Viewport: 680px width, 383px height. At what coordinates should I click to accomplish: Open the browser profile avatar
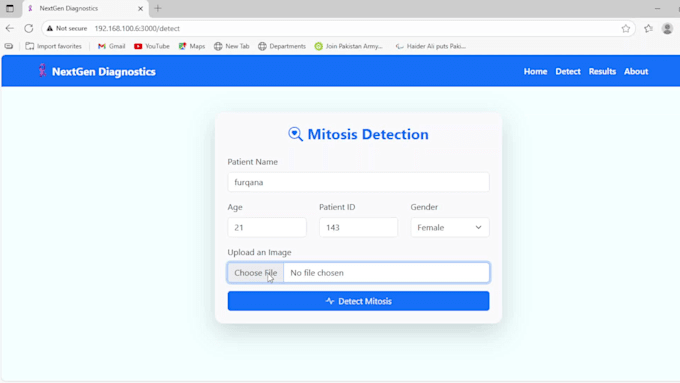pyautogui.click(x=667, y=29)
